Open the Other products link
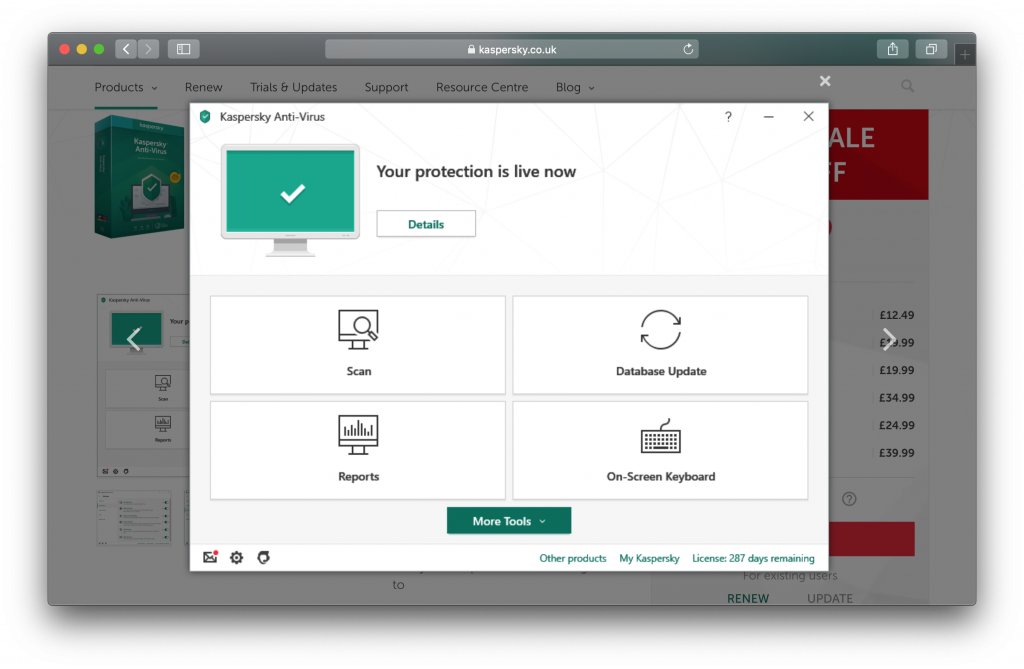Image resolution: width=1024 pixels, height=669 pixels. point(573,558)
